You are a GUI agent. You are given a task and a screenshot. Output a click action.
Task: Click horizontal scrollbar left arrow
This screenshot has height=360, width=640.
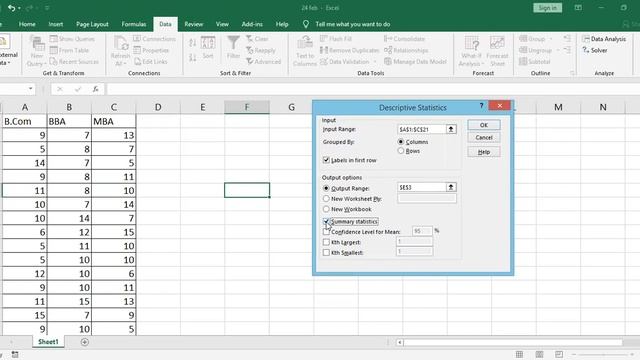click(400, 342)
